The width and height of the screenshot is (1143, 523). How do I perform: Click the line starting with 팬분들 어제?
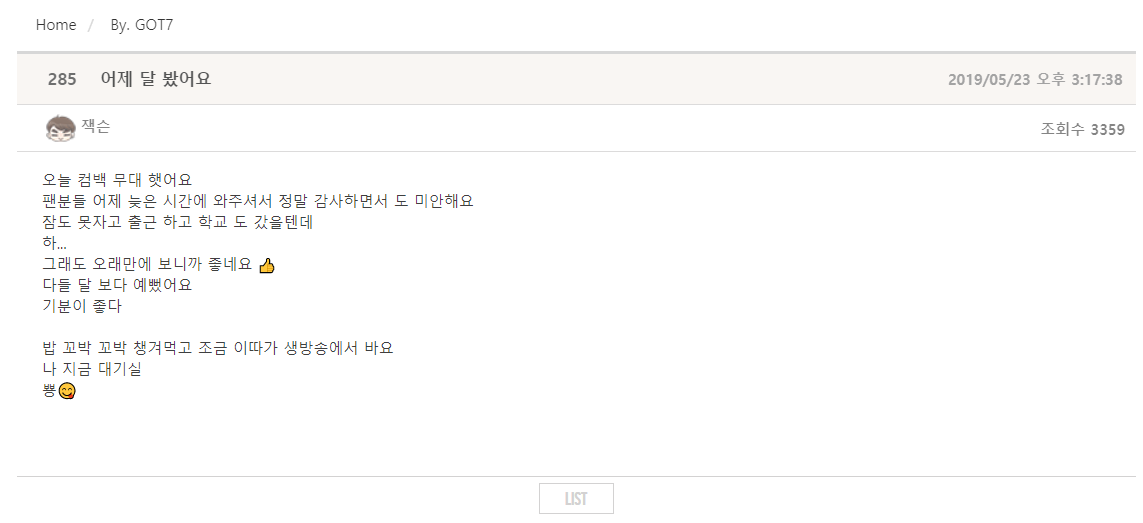click(x=257, y=201)
